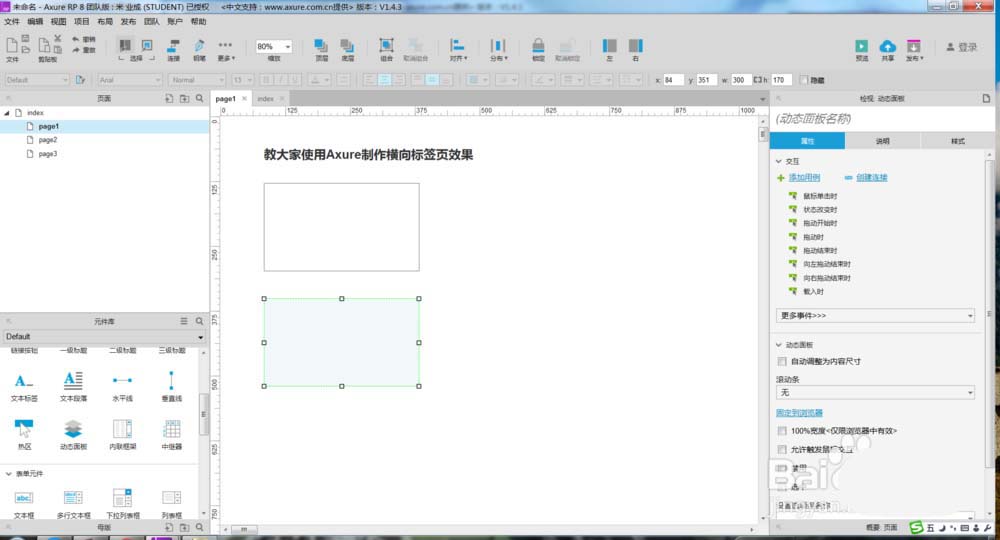This screenshot has width=1000, height=540.
Task: Enable fit to content checkbox (自动调整为内容尺寸)
Action: click(782, 361)
